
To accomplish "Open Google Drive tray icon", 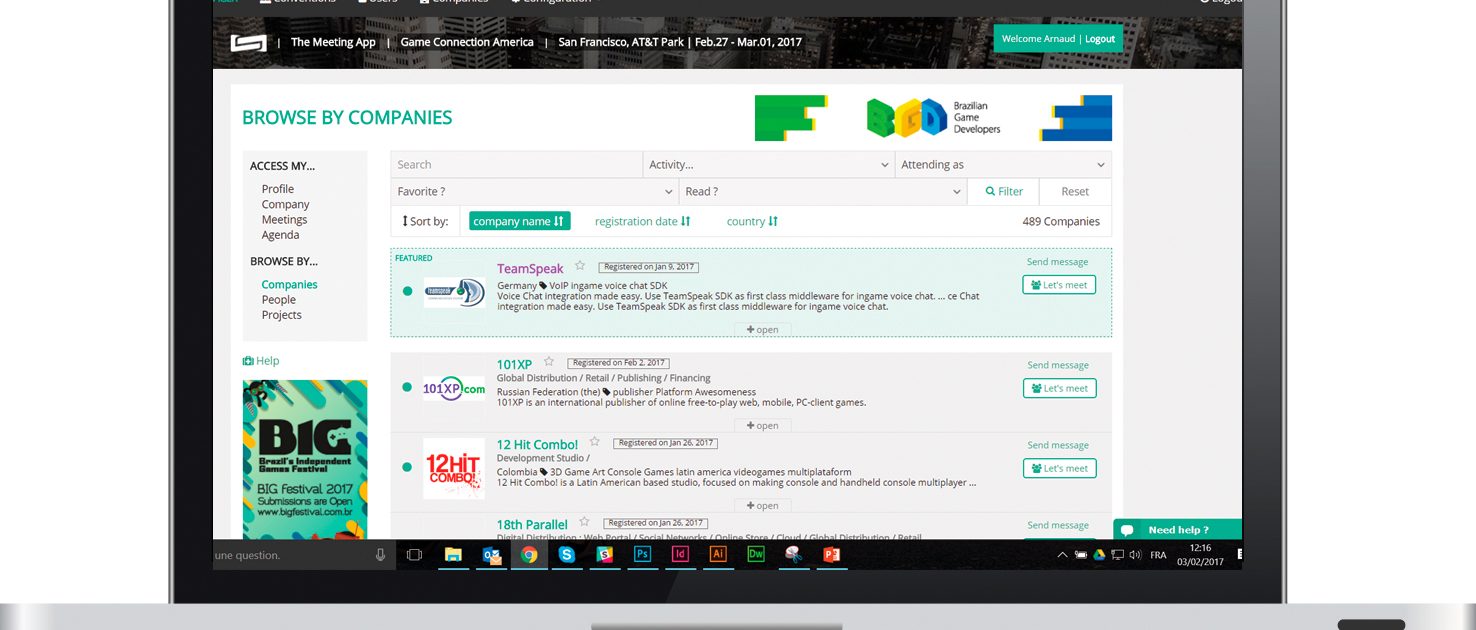I will (1098, 555).
